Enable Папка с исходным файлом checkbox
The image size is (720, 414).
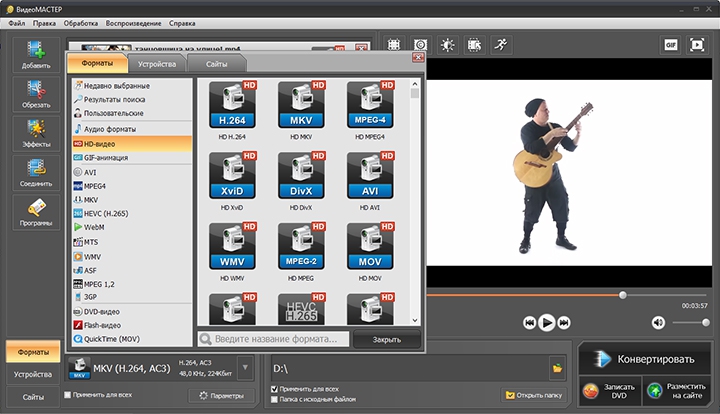pos(274,399)
